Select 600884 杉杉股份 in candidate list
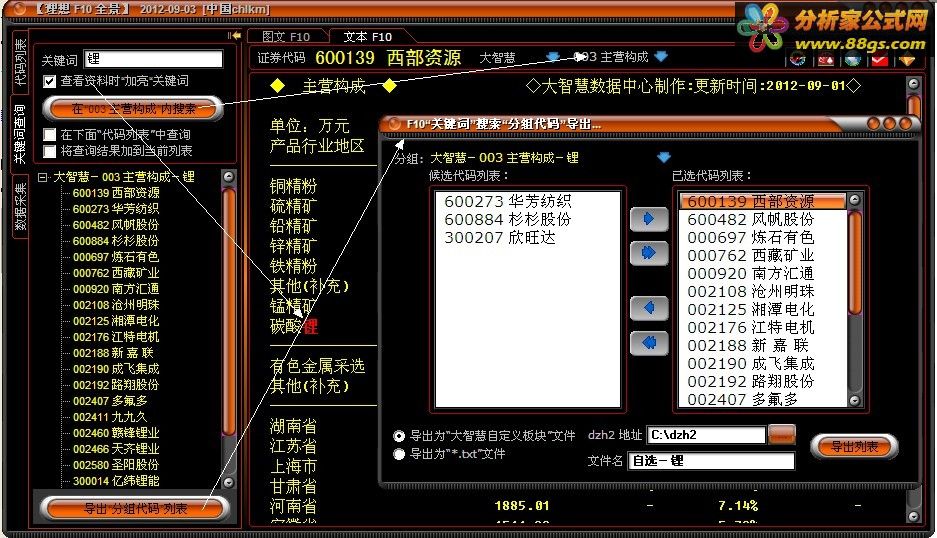The width and height of the screenshot is (937, 538). [508, 219]
